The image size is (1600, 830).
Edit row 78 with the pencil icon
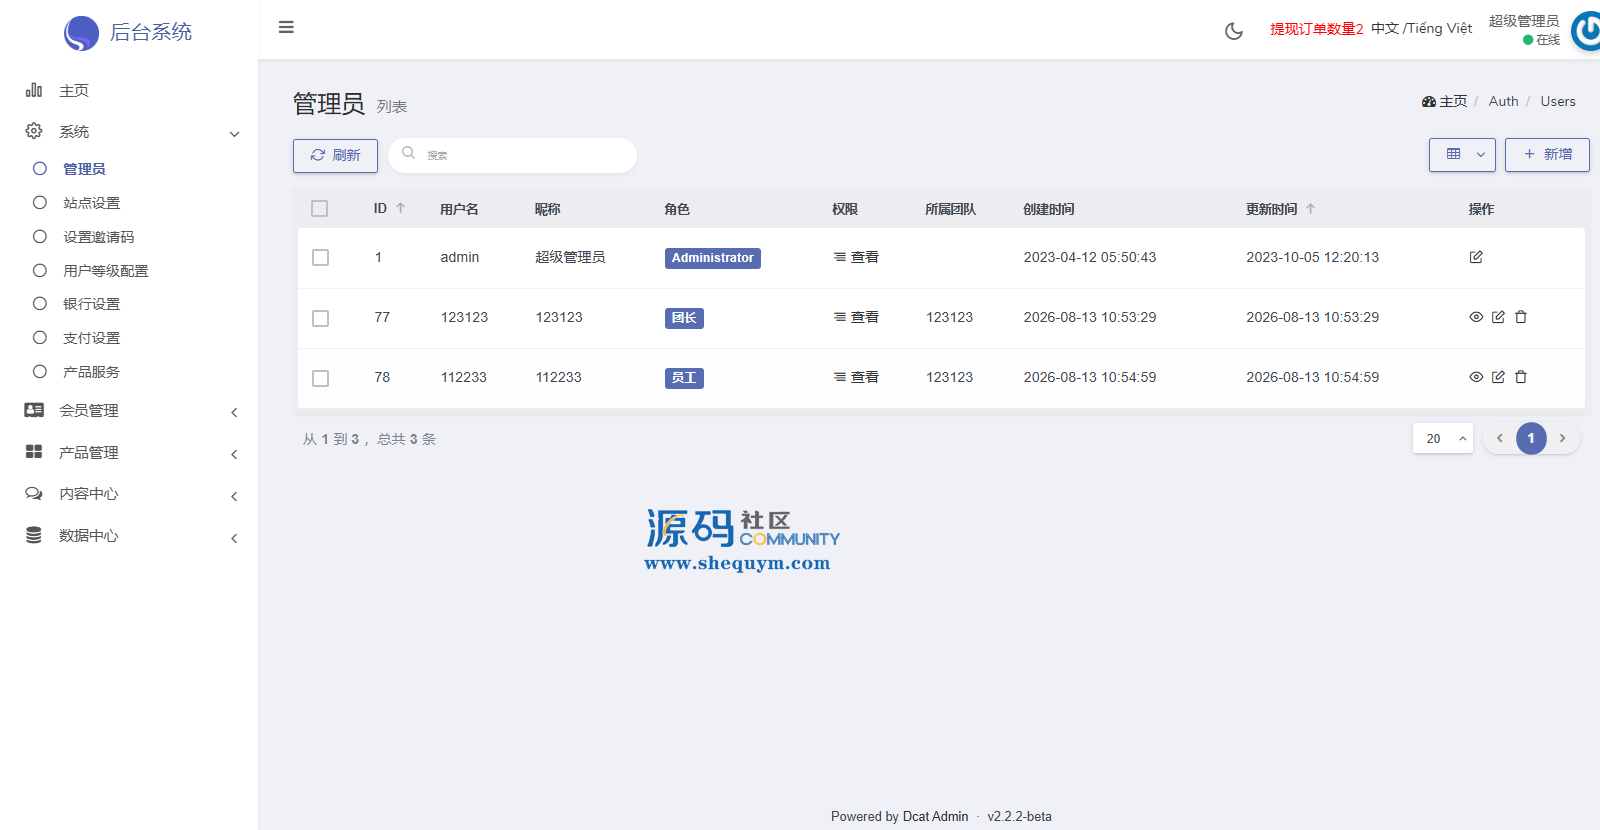1498,377
